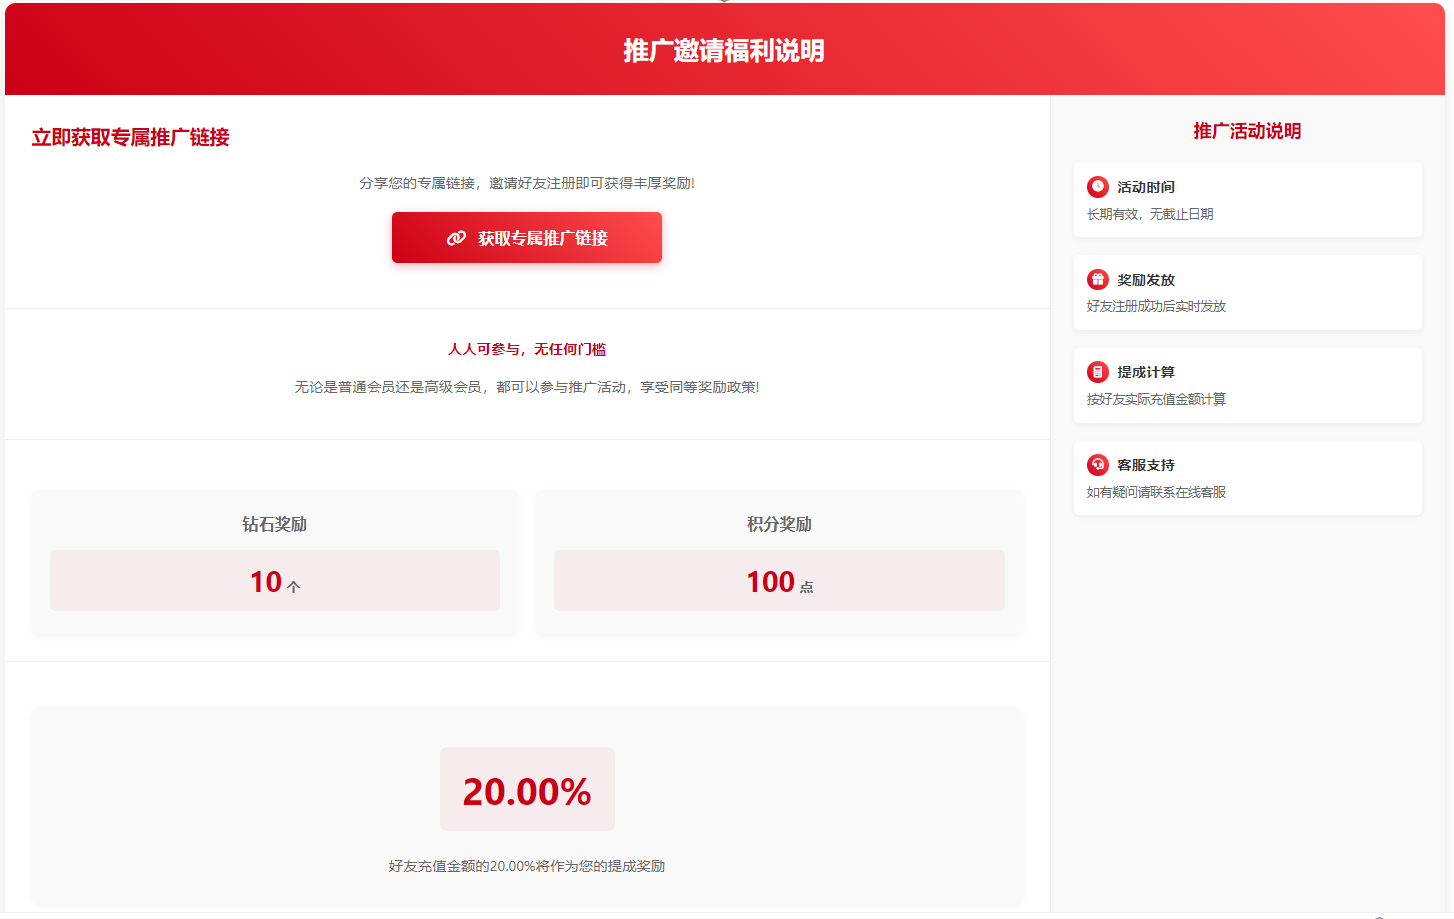Click the 推广邀请福利说明 banner title
Image resolution: width=1454 pixels, height=919 pixels.
(x=724, y=50)
